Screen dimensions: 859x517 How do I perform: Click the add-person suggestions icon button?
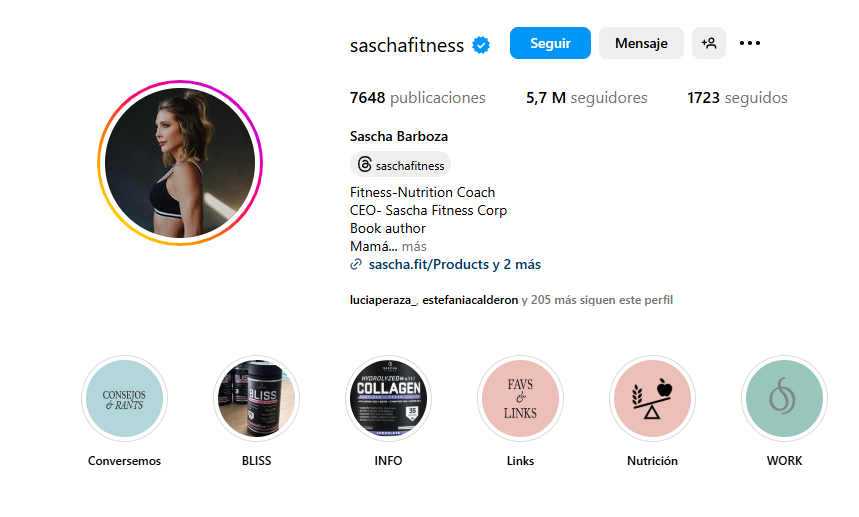pos(708,43)
